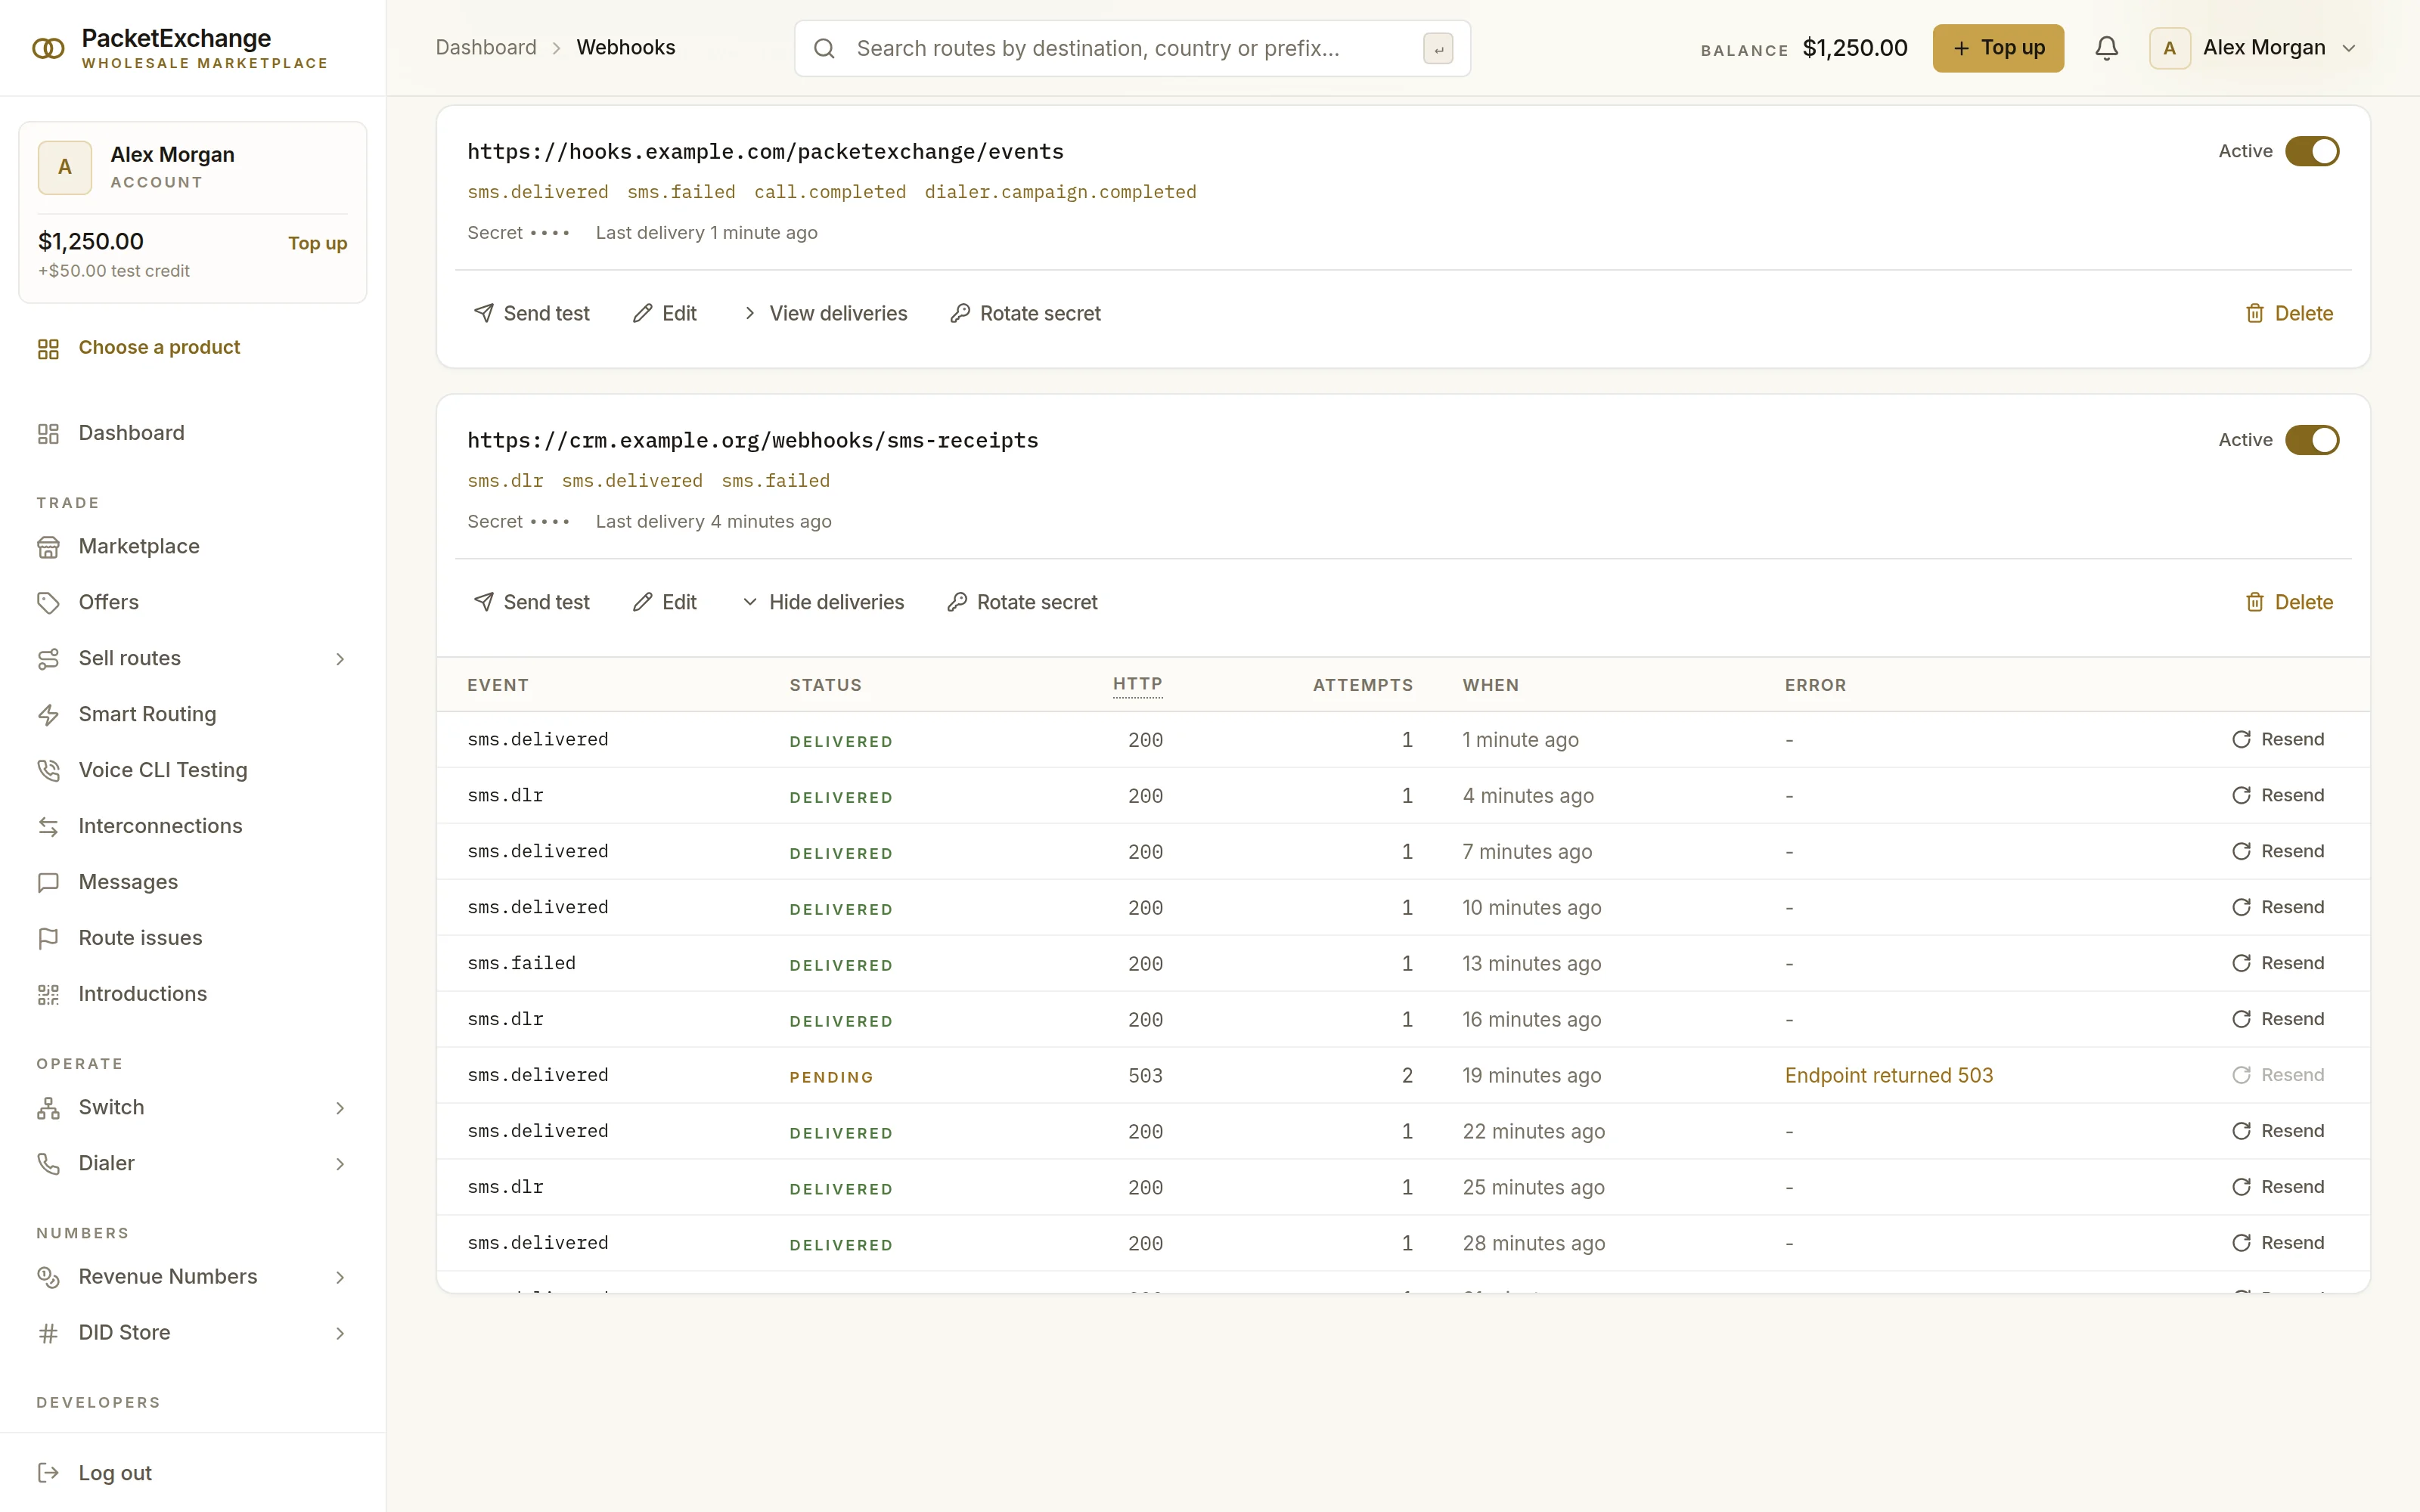
Task: Click the PacketExchange logo icon
Action: (48, 48)
